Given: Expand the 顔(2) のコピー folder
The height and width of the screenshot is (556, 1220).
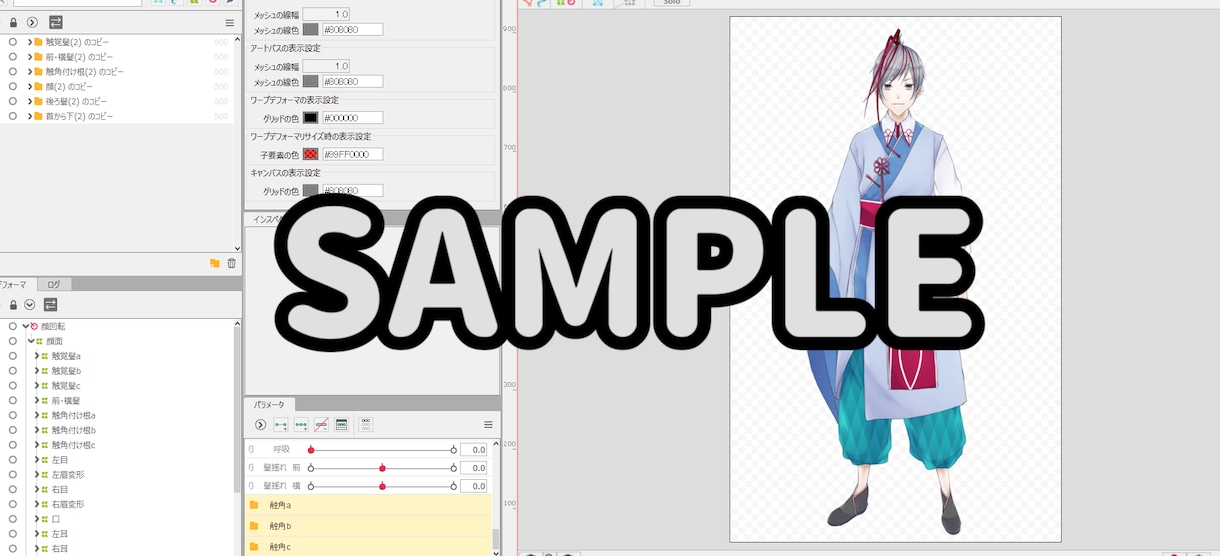Looking at the screenshot, I should (x=29, y=86).
